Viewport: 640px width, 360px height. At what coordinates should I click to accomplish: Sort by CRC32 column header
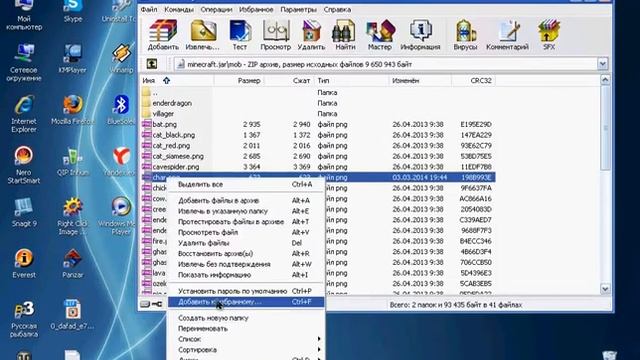tap(473, 80)
